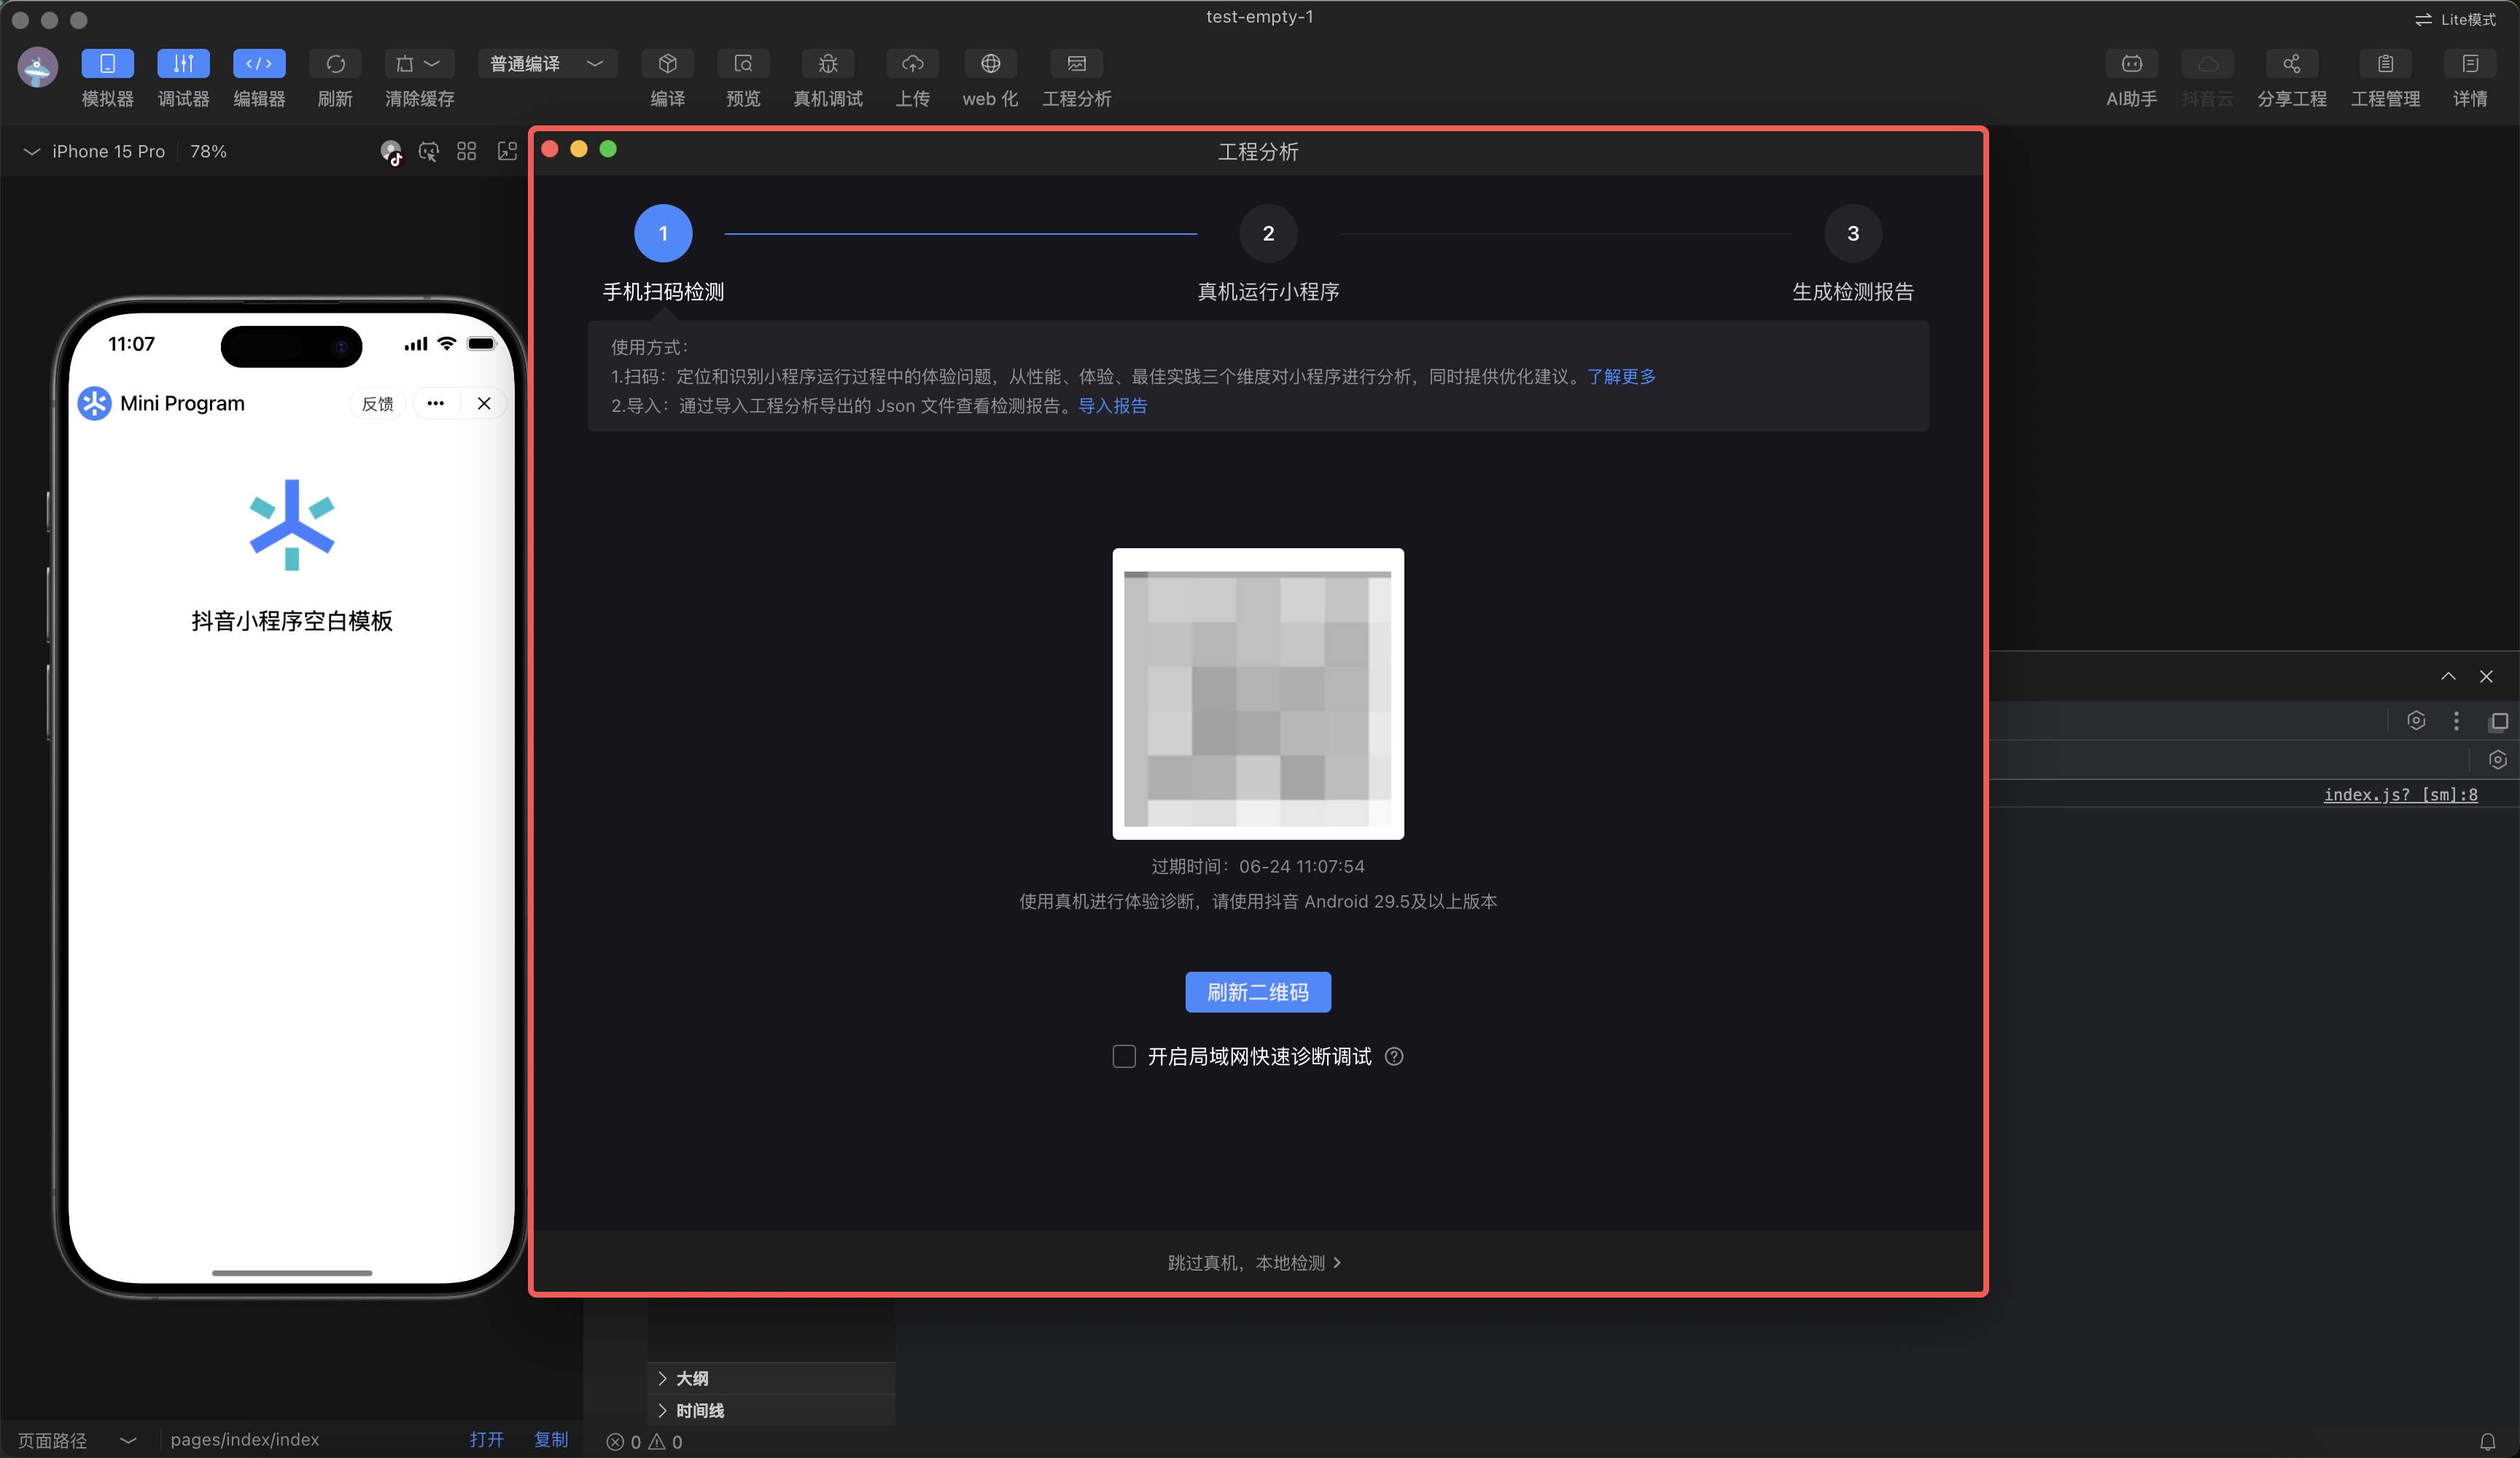
Task: Enable 开启局域网快速诊断调试 checkbox
Action: (x=1124, y=1056)
